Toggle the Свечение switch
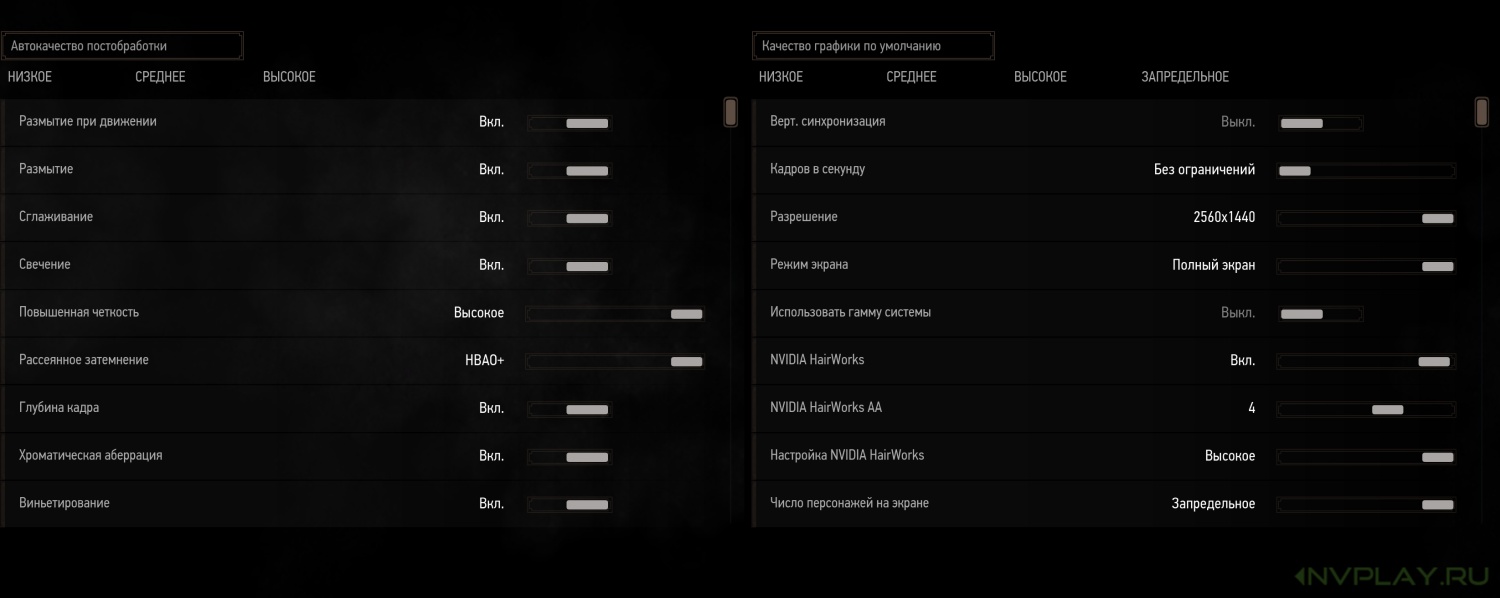This screenshot has height=598, width=1500. (569, 266)
